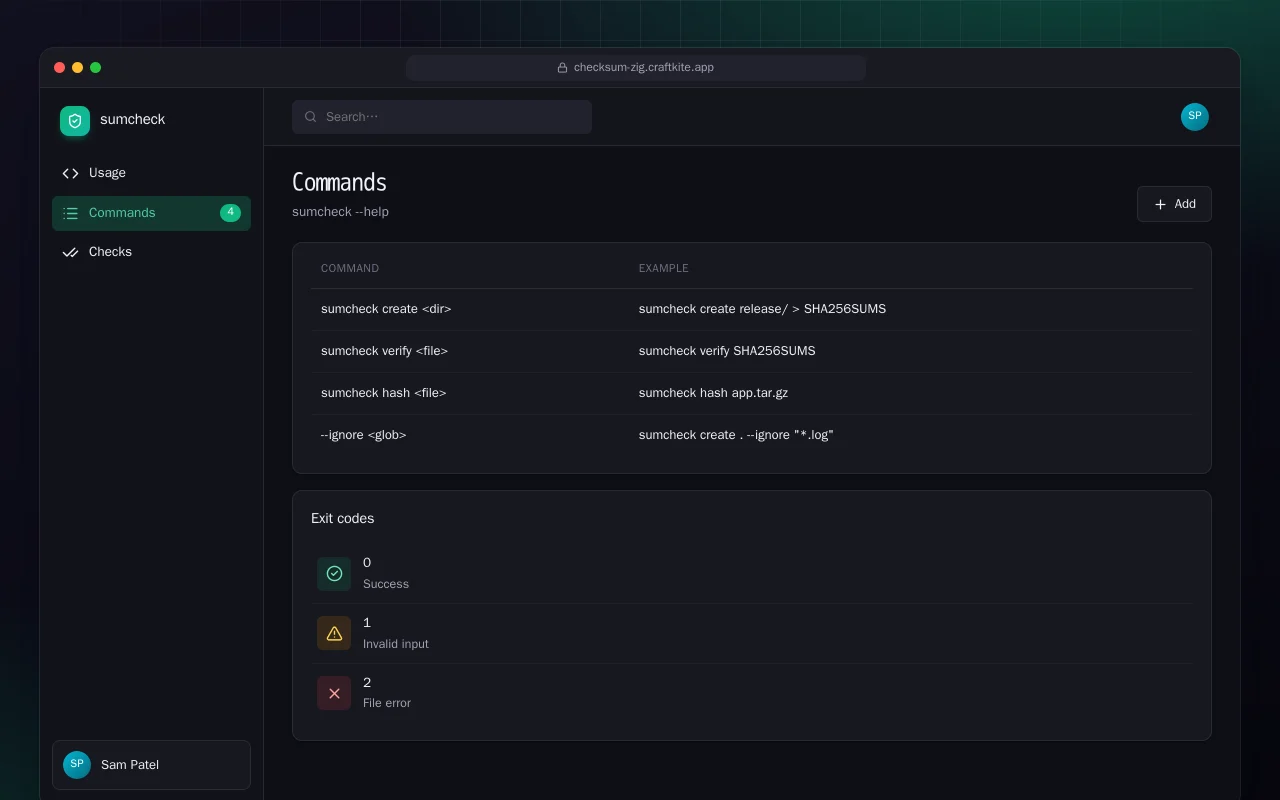Click the yellow warning triangle icon

click(x=334, y=634)
